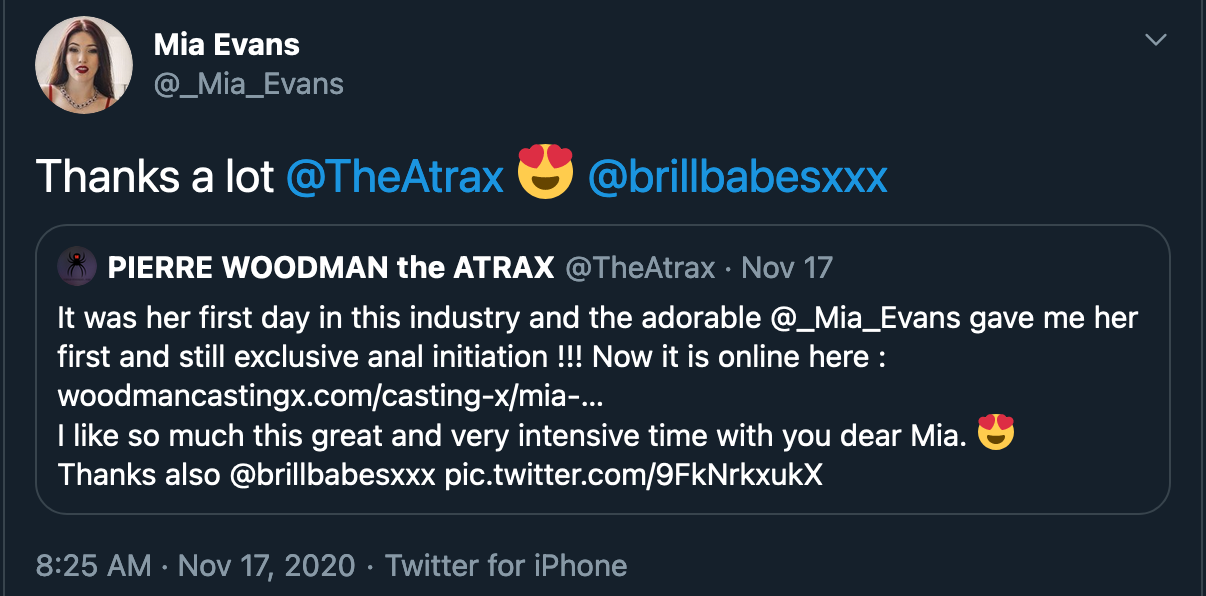Expand the tweet options chevron menu
This screenshot has height=596, width=1206.
coord(1156,41)
